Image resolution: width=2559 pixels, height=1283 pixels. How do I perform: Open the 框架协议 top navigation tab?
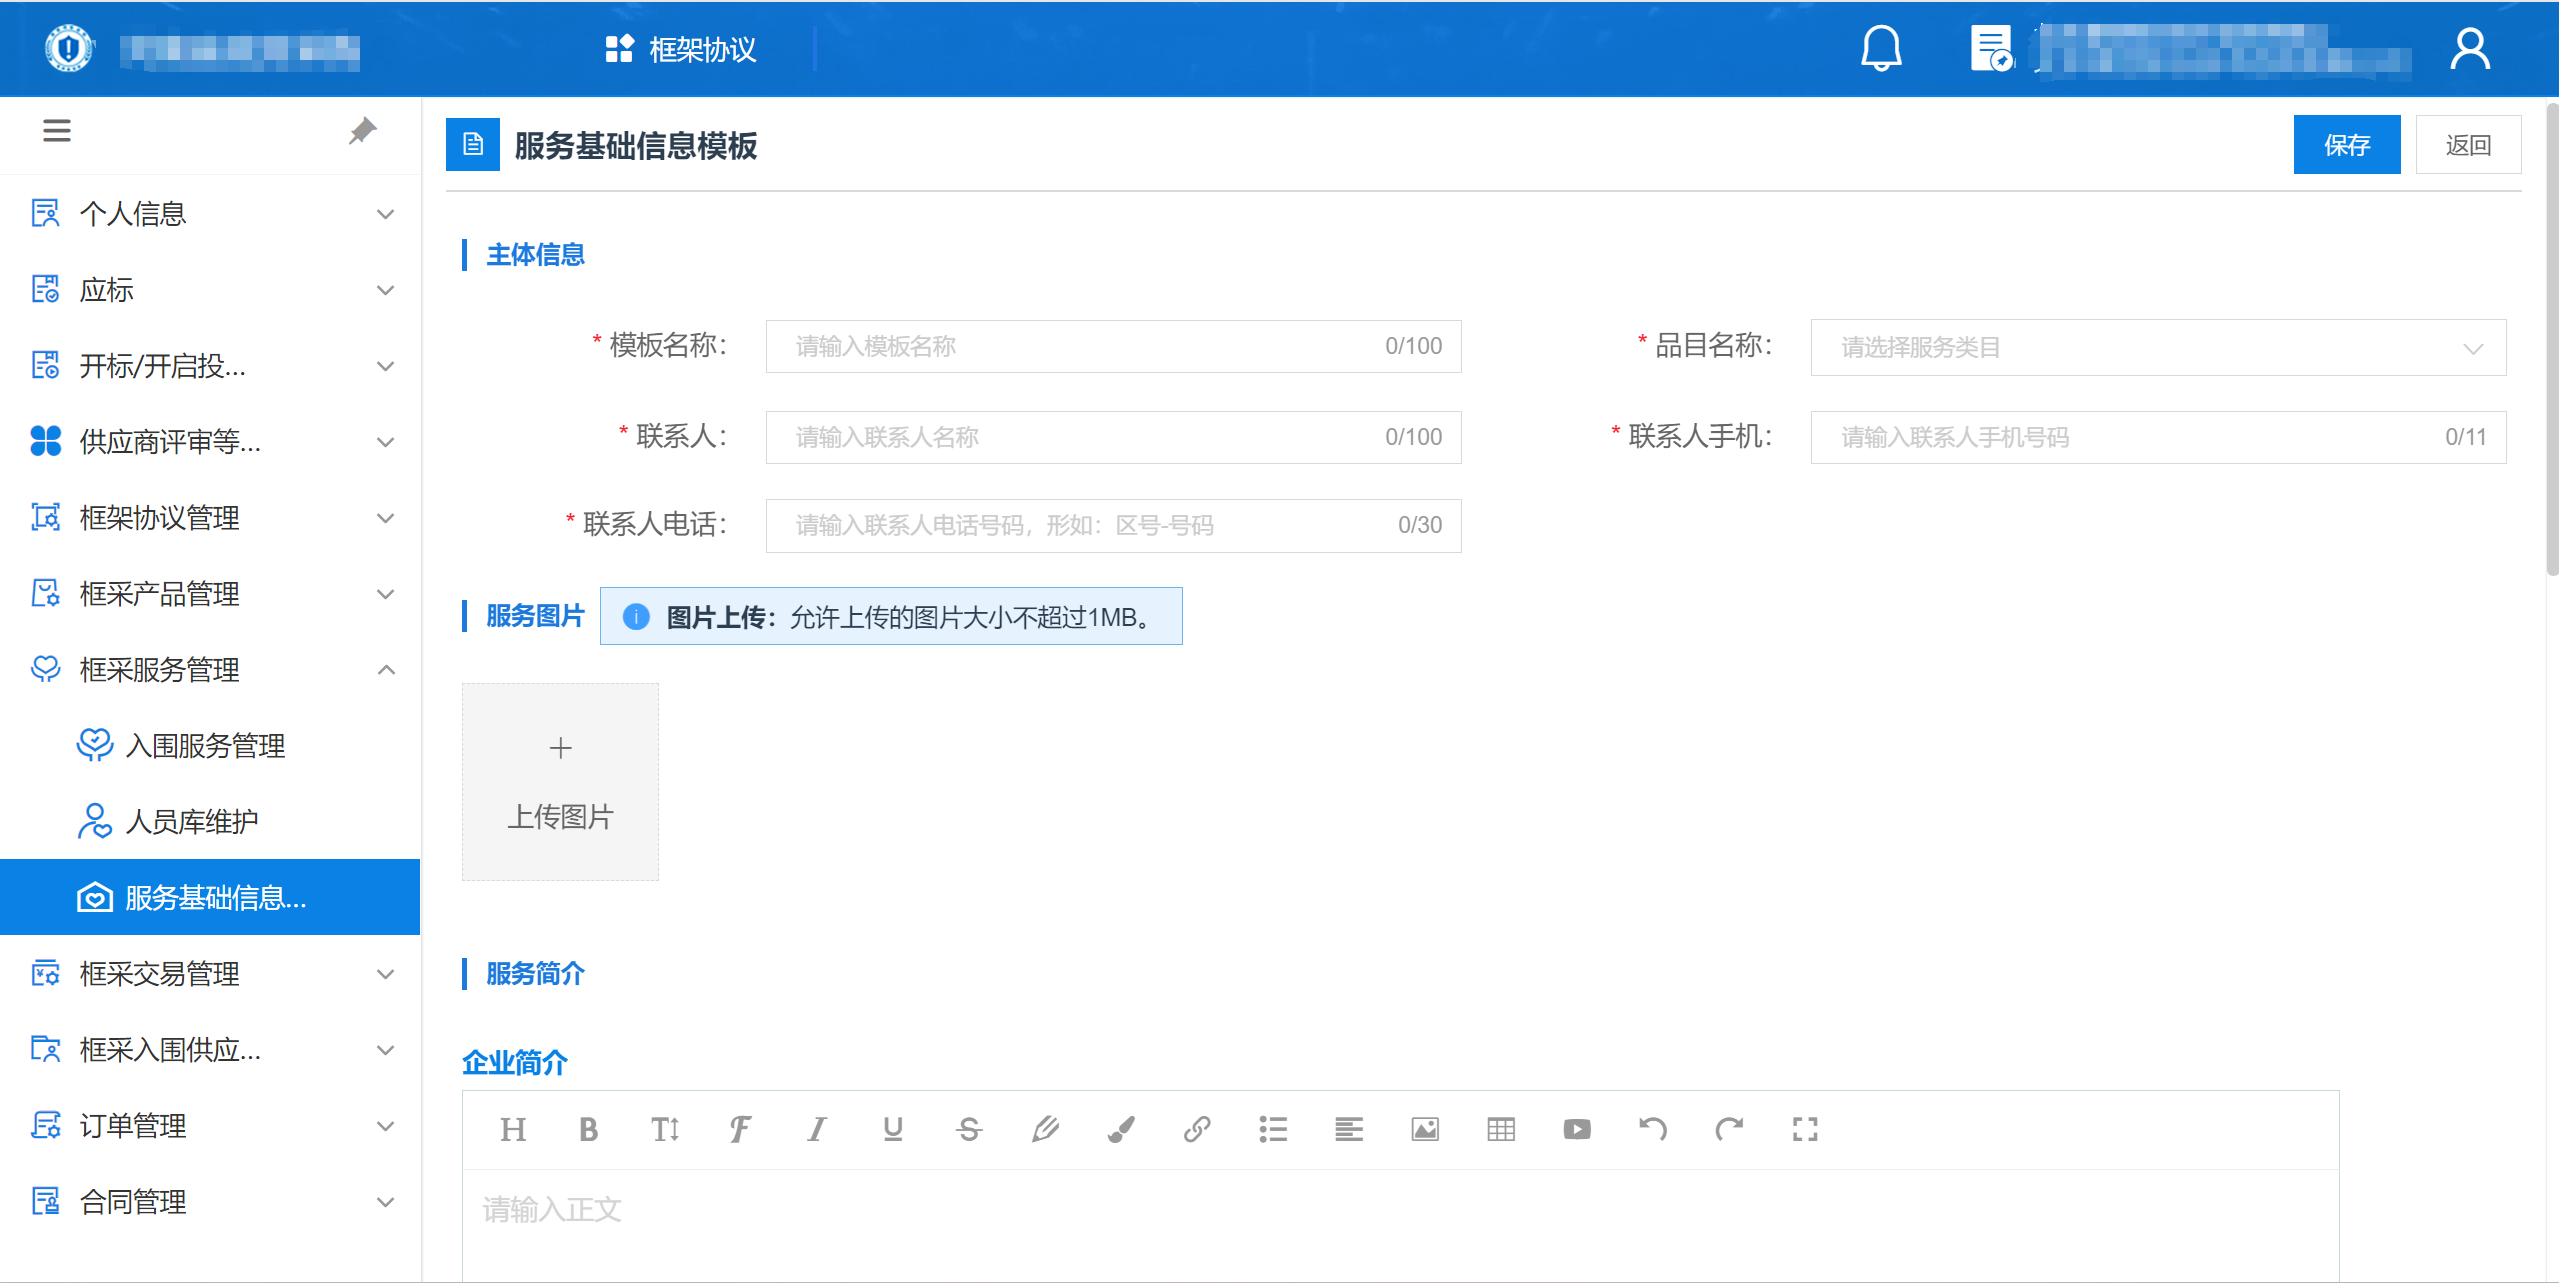click(x=682, y=49)
